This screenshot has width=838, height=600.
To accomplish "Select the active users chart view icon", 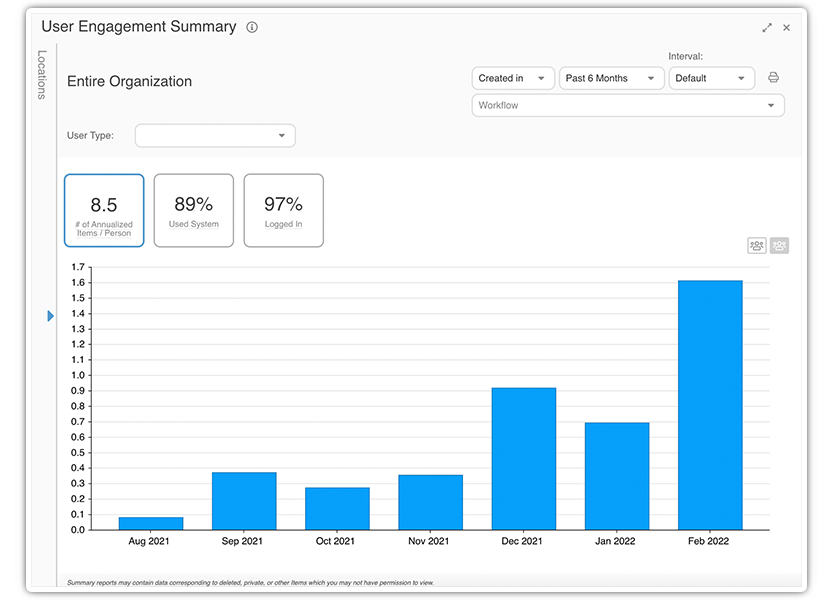I will [757, 245].
